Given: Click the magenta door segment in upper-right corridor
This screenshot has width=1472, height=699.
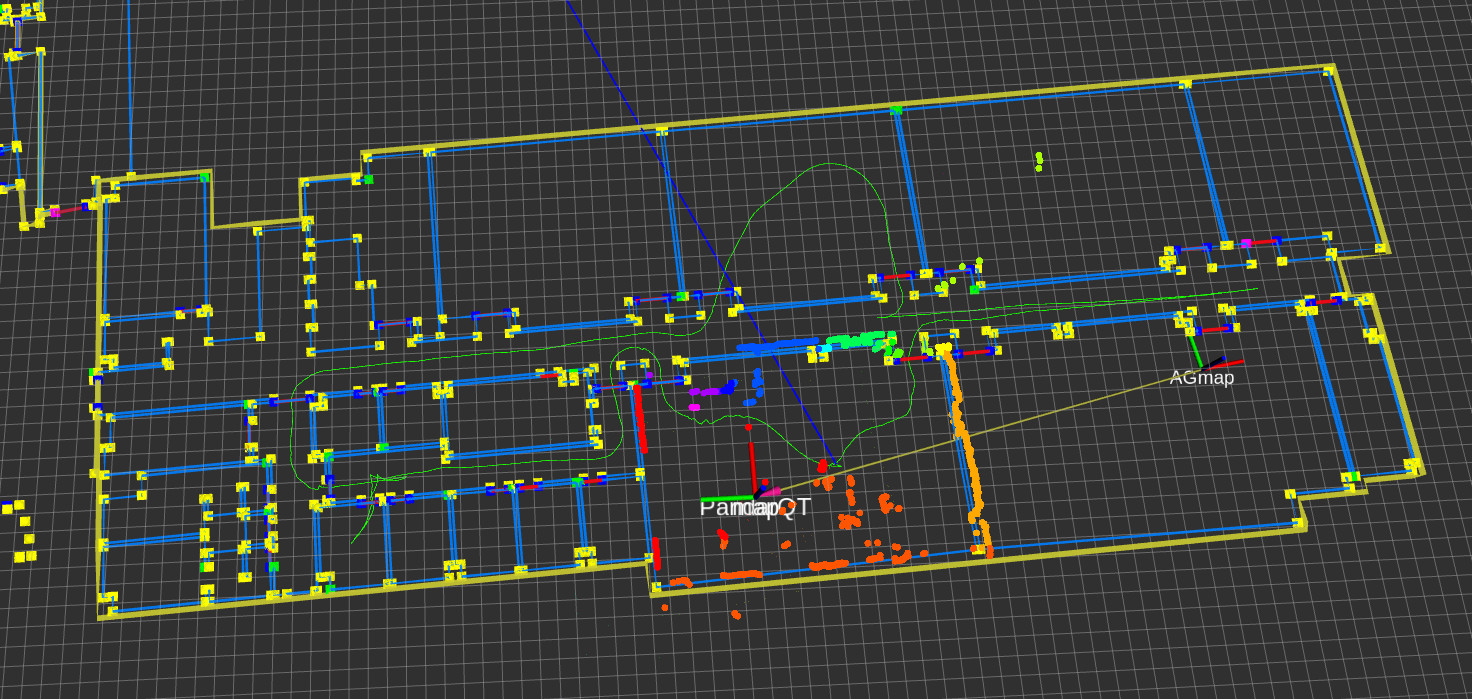Looking at the screenshot, I should (x=1246, y=243).
